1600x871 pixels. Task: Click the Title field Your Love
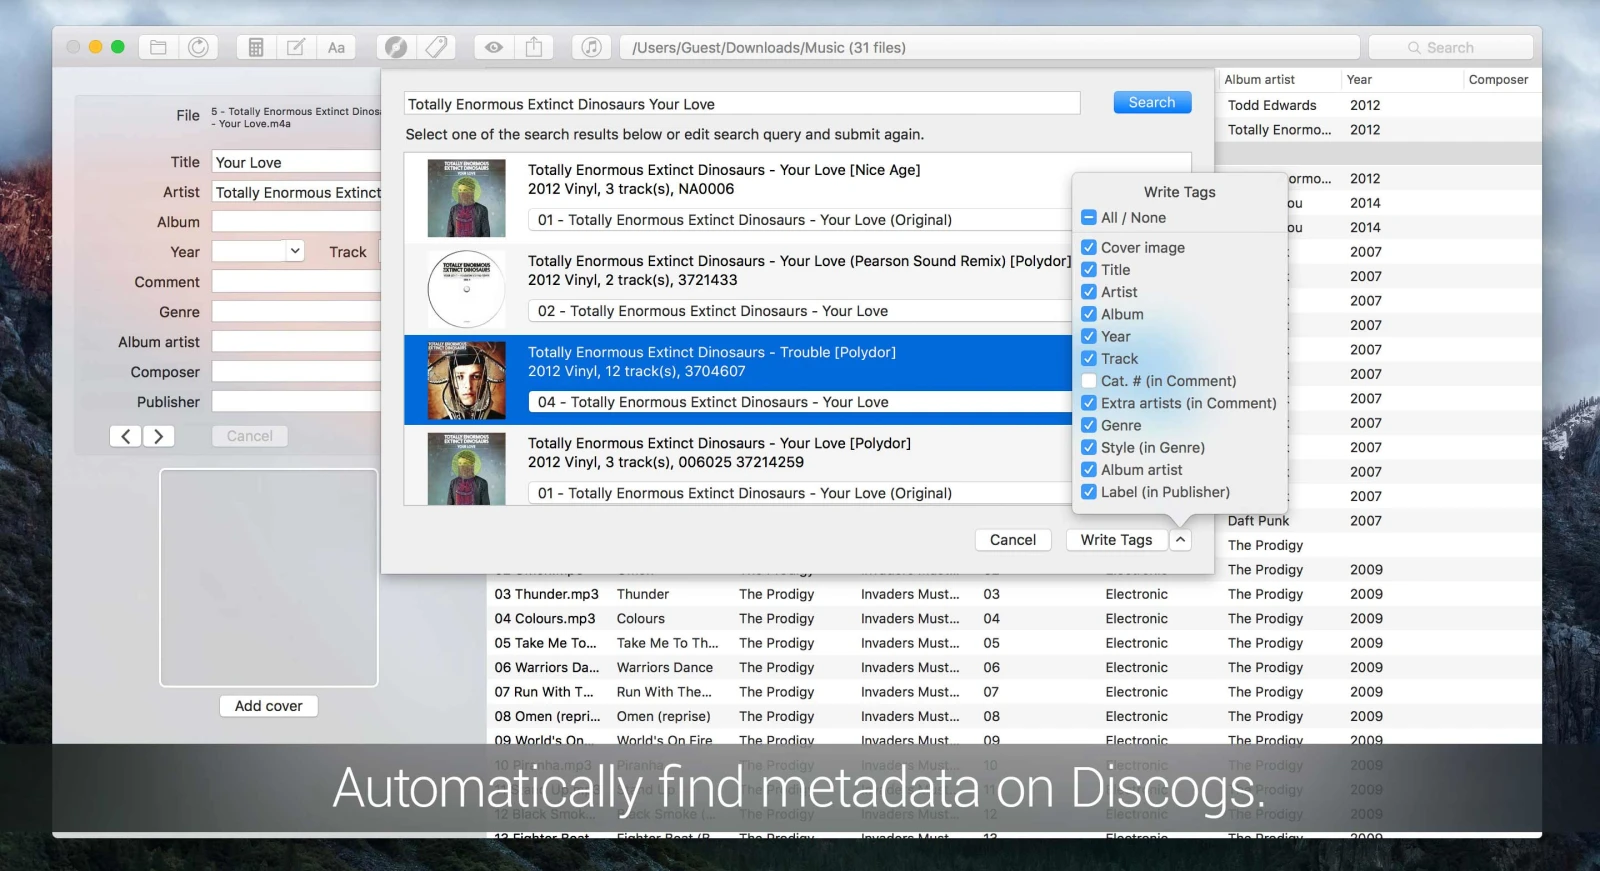click(x=296, y=162)
